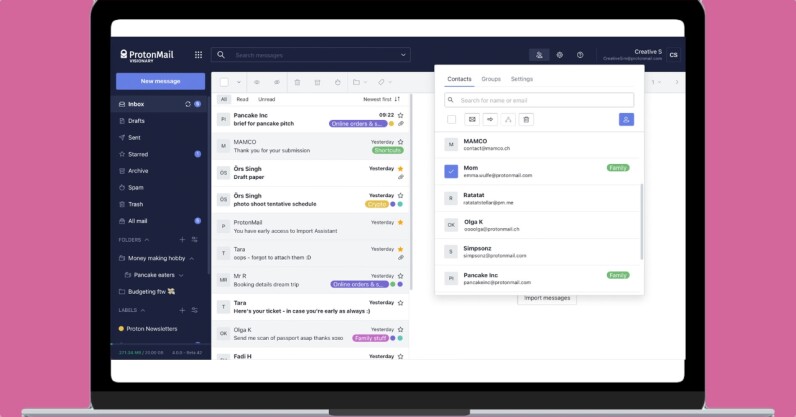The height and width of the screenshot is (417, 796).
Task: Open the Newest first sort dropdown
Action: coord(381,99)
